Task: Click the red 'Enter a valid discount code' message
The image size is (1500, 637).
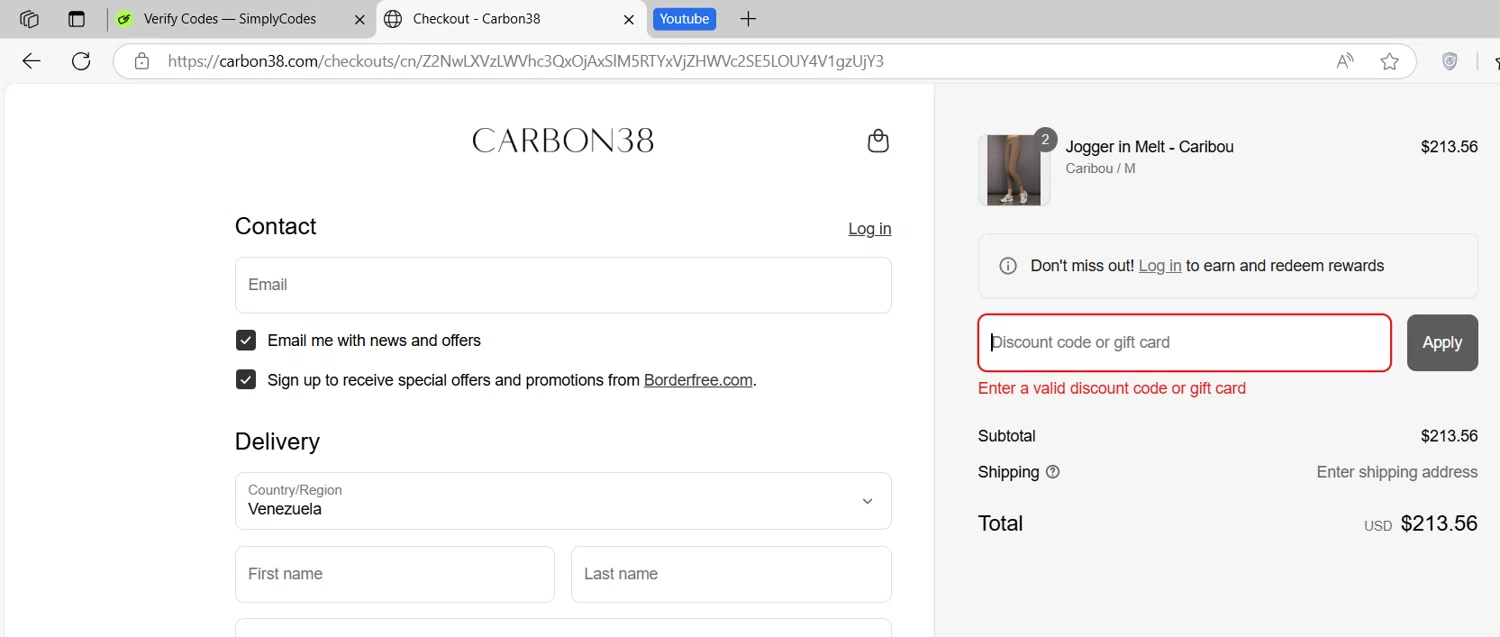Action: (1112, 388)
